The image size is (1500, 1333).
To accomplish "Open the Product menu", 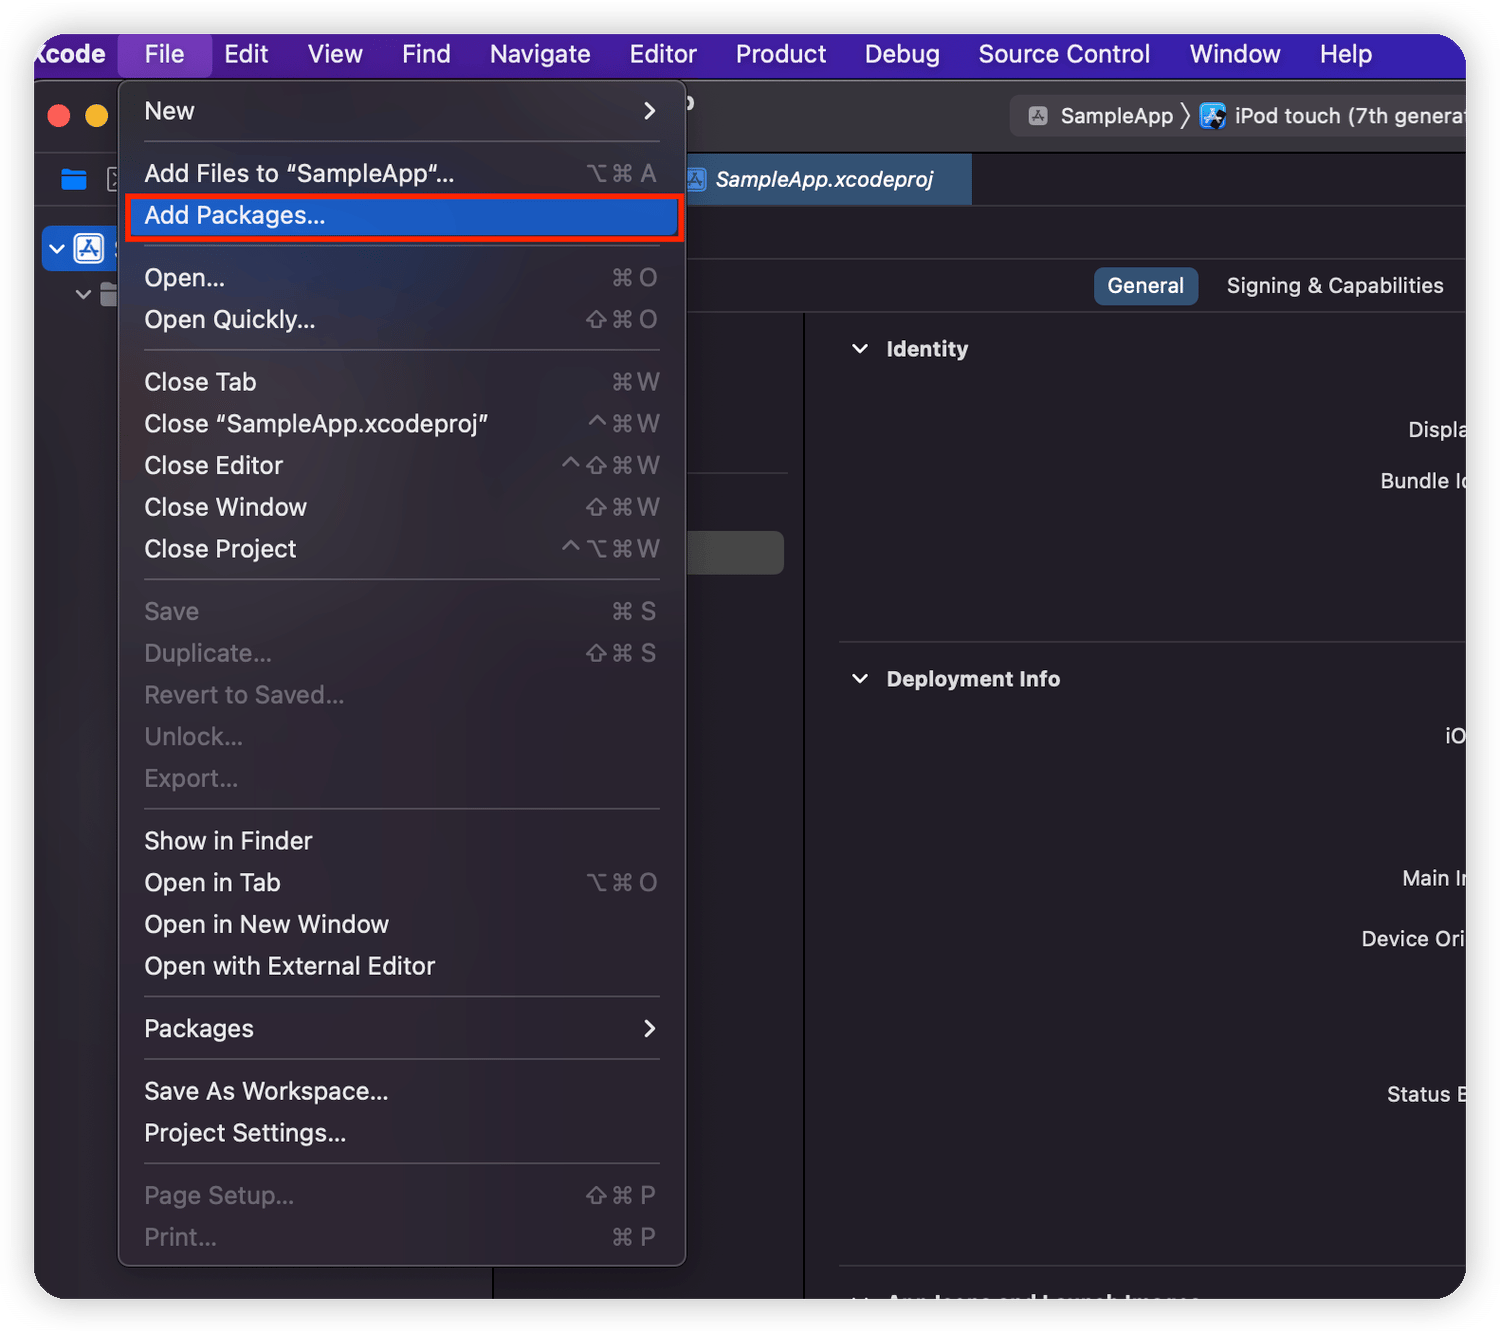I will [781, 54].
